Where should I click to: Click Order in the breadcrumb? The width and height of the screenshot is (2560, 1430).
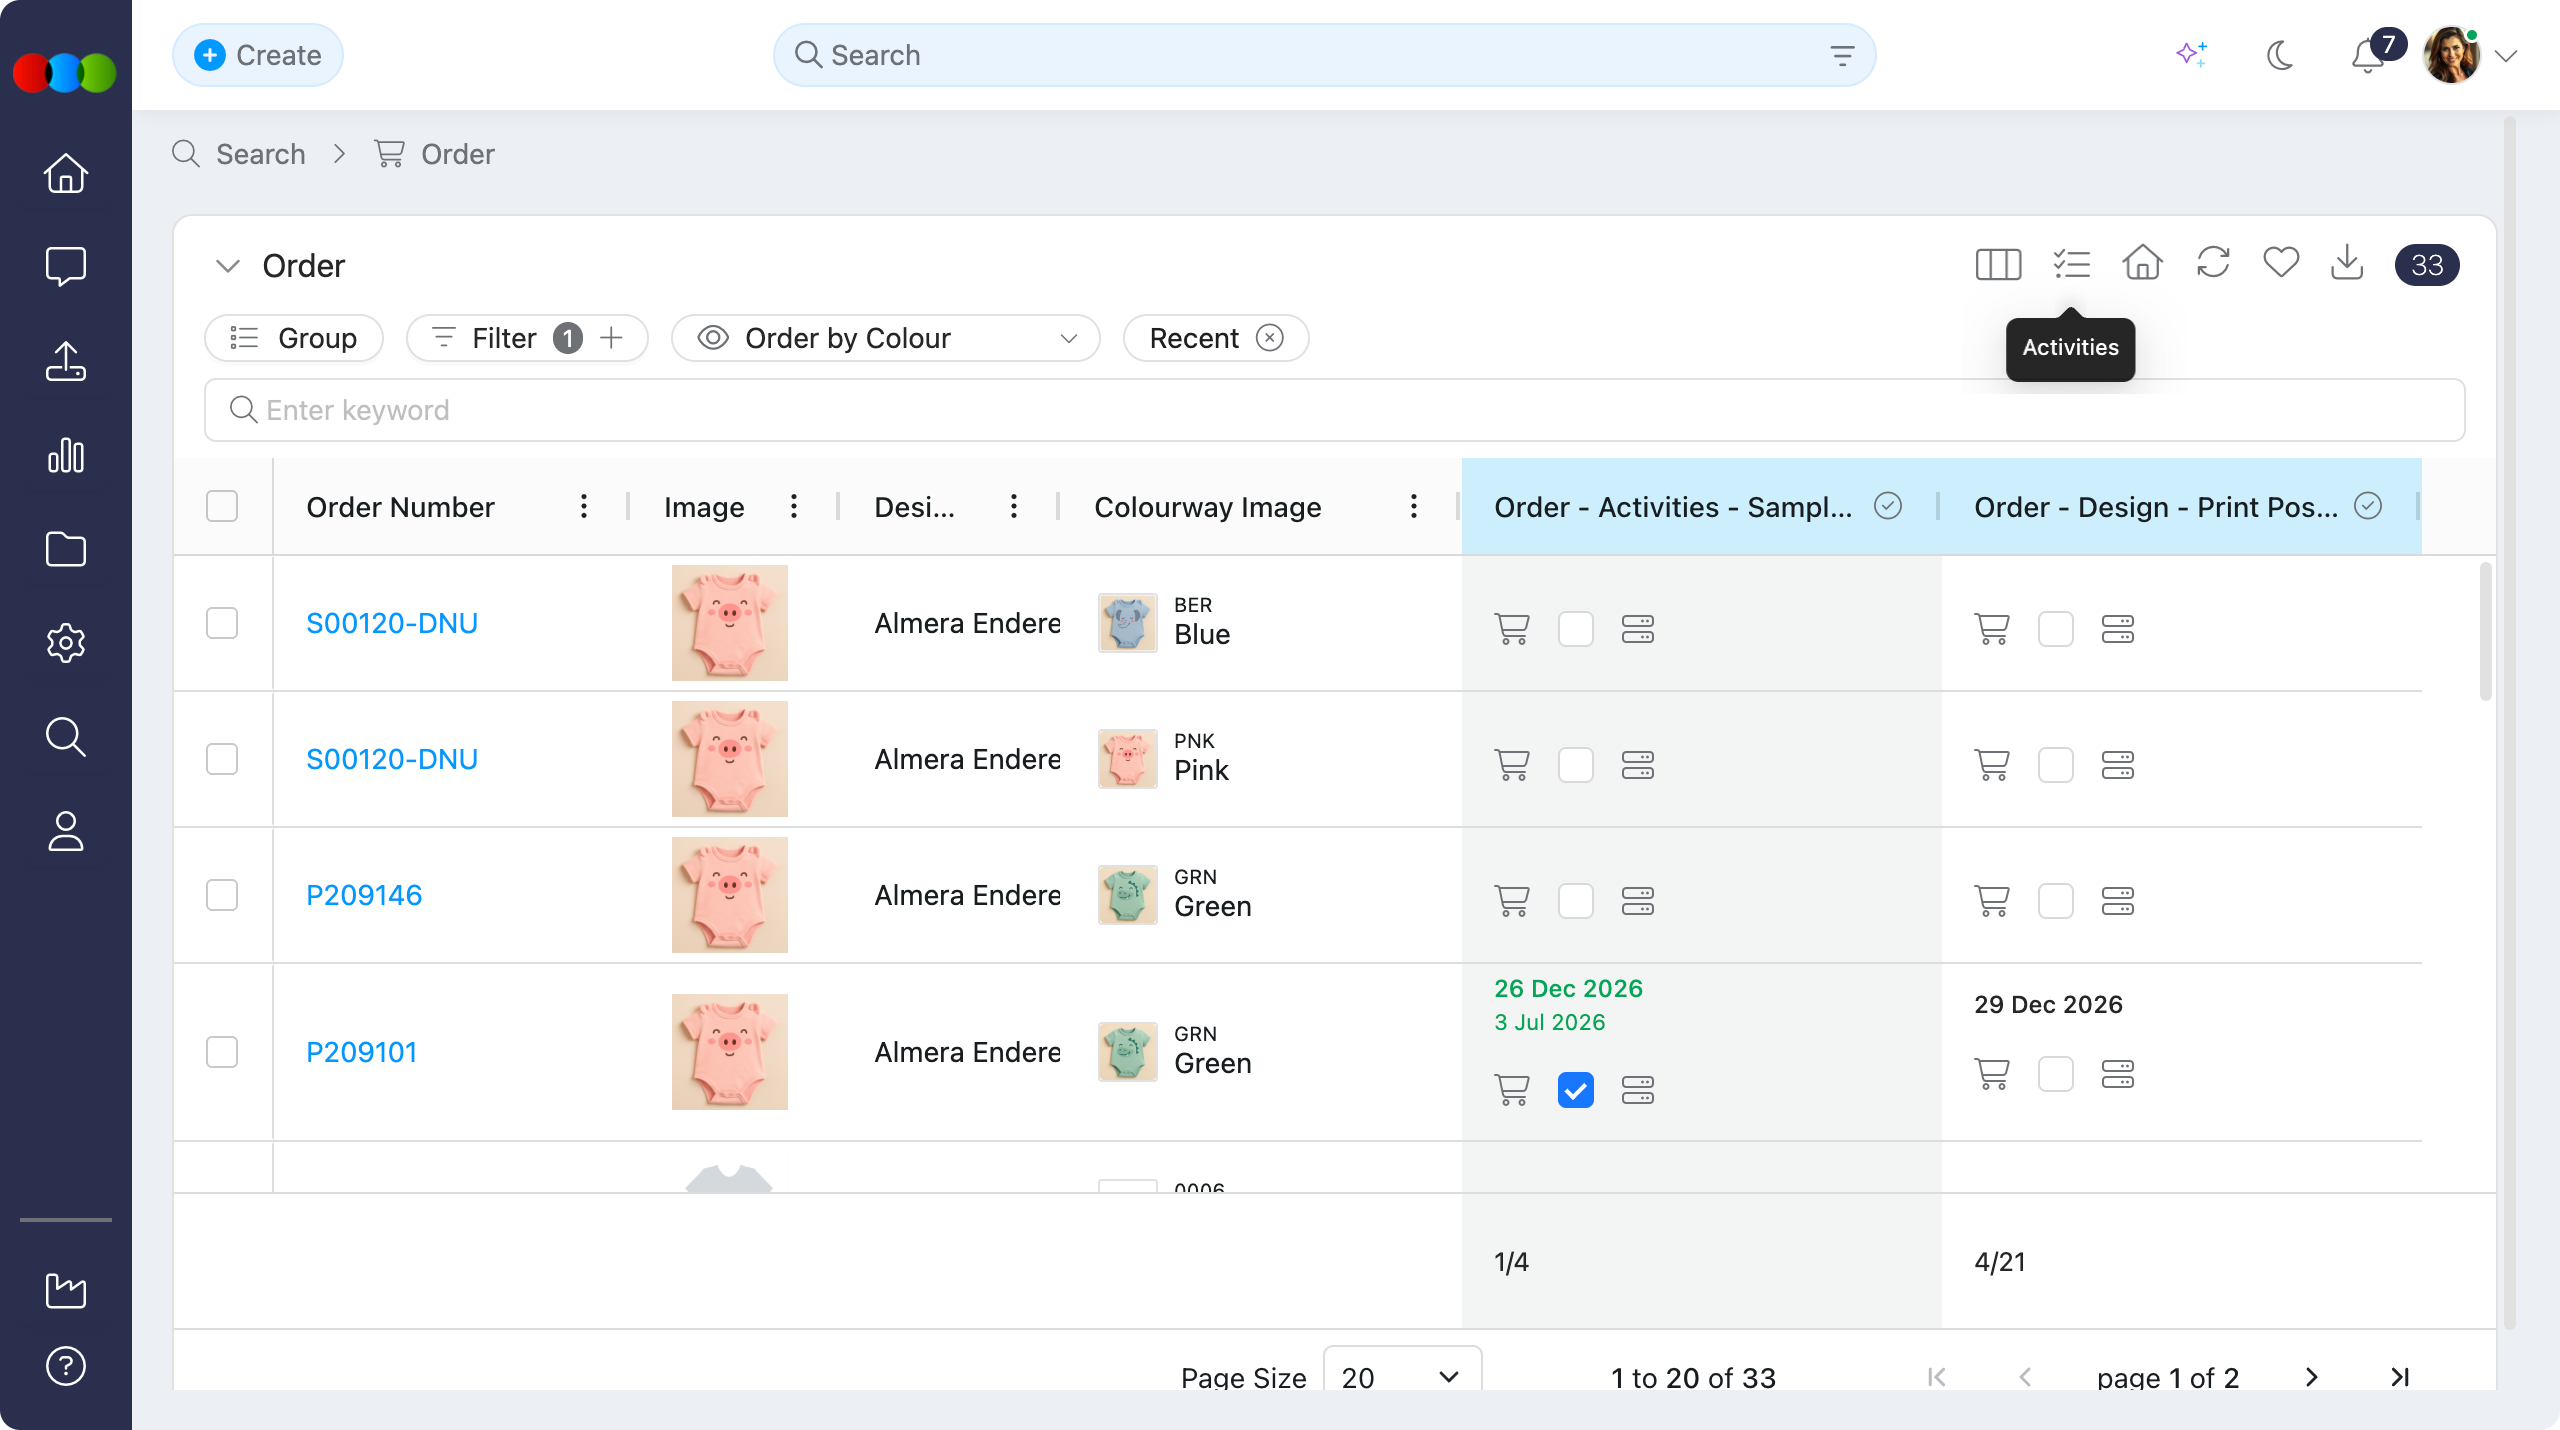pyautogui.click(x=457, y=154)
